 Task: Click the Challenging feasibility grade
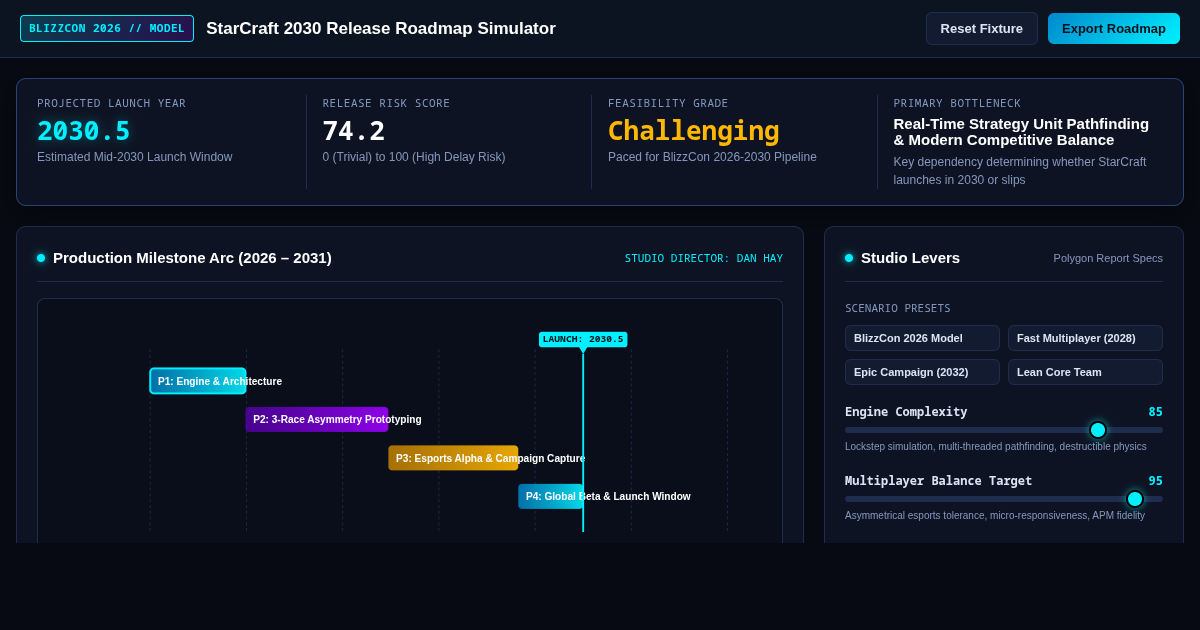(x=694, y=131)
